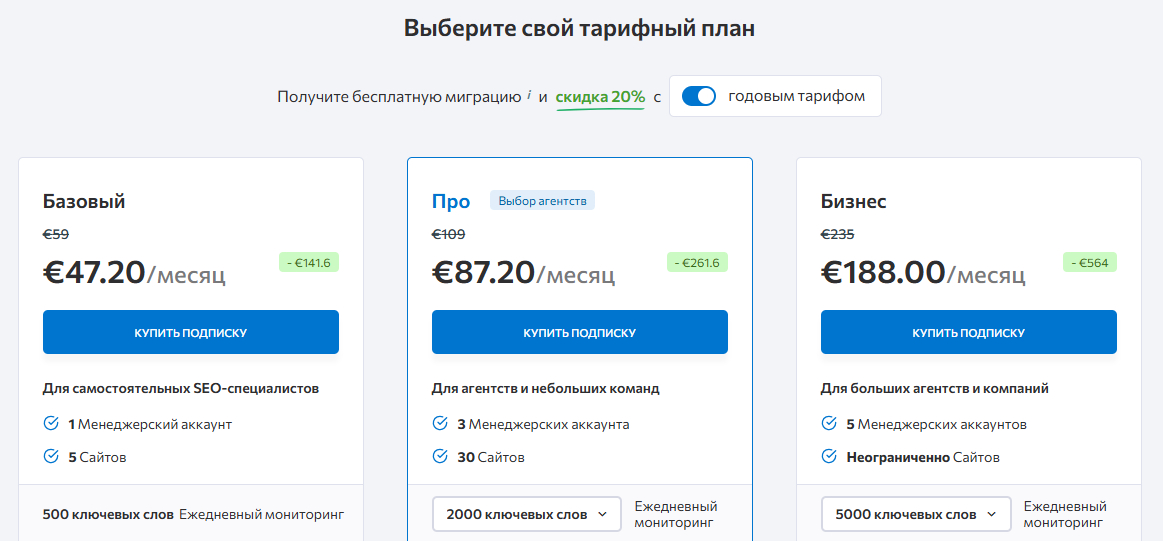Screen dimensions: 1163x541
Task: Buy the Про plan subscription
Action: 580,332
